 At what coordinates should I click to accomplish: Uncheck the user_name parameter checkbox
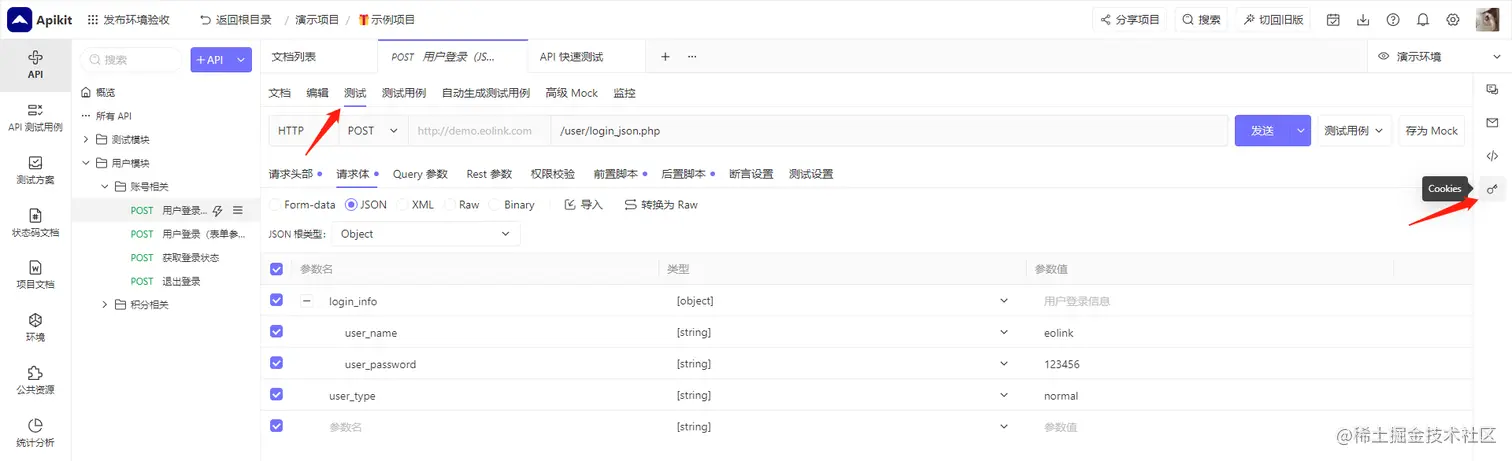277,332
